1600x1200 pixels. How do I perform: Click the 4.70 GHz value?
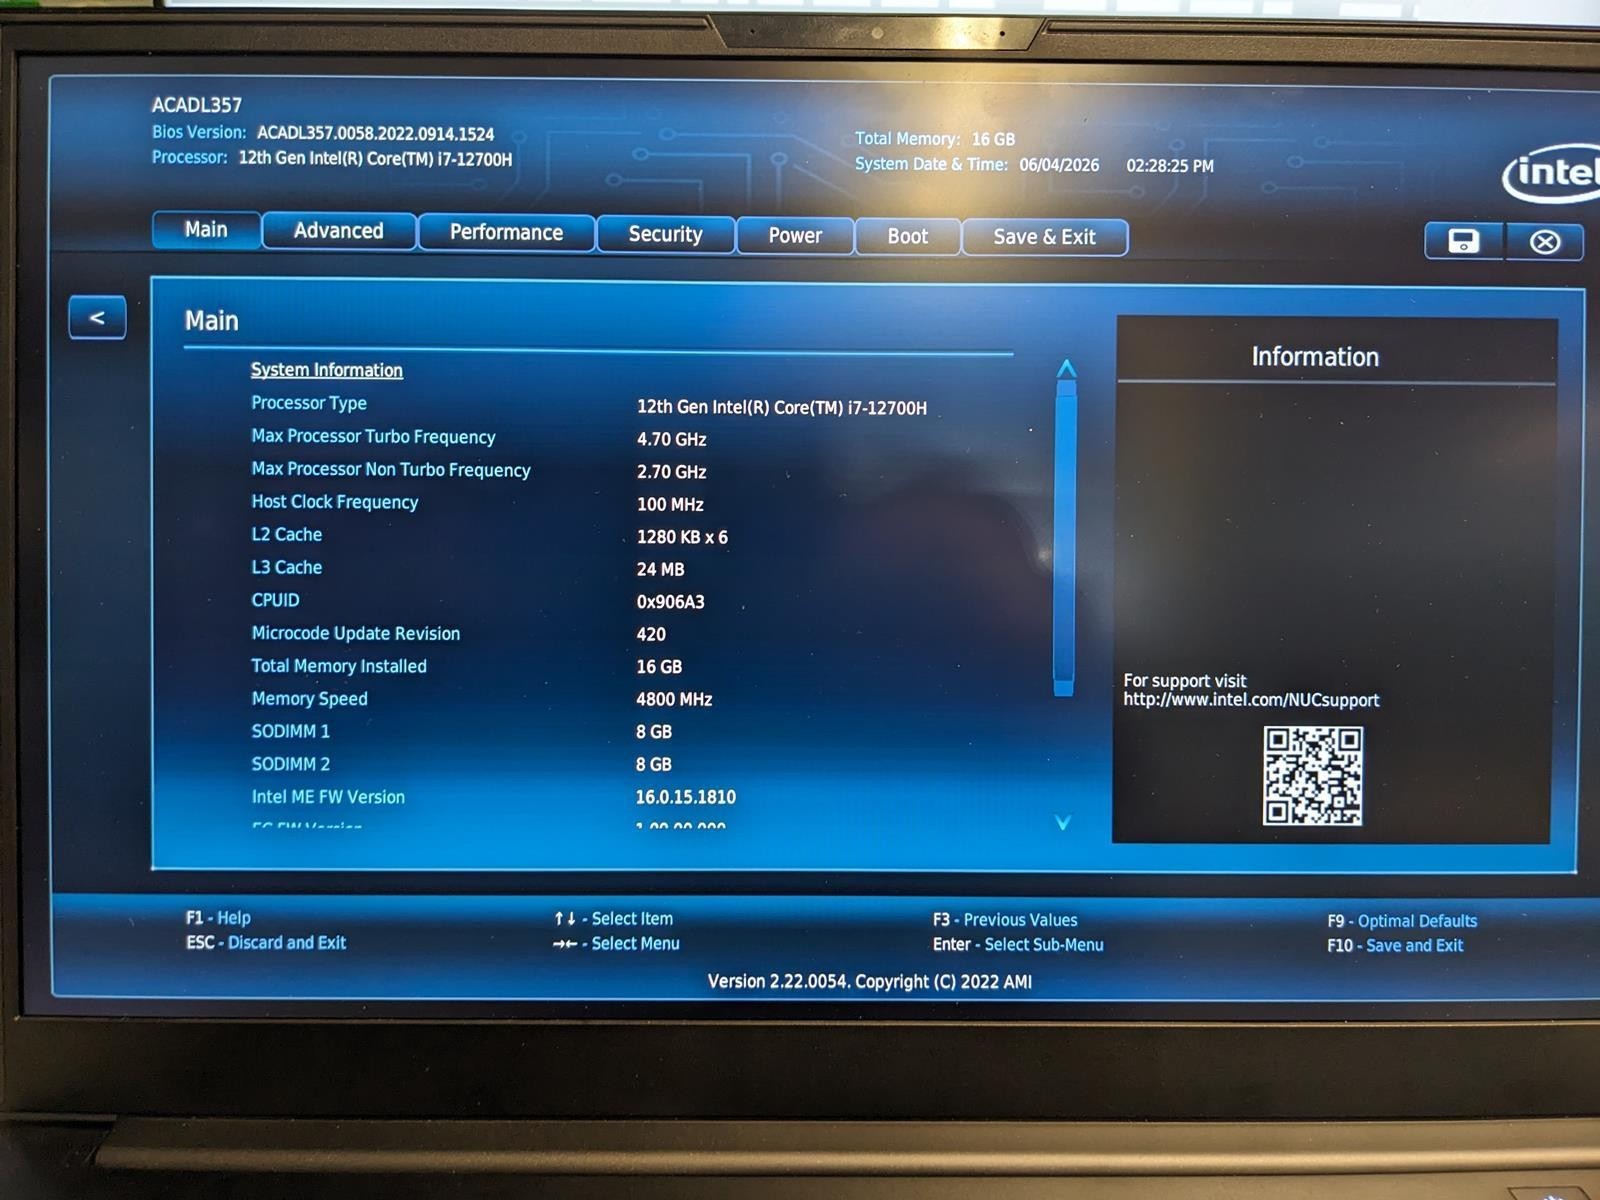[672, 440]
